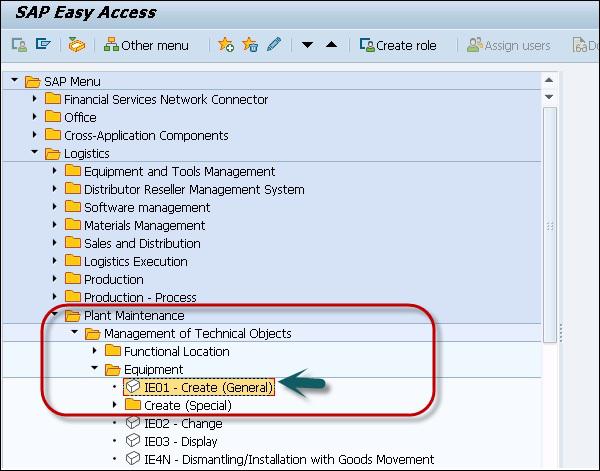This screenshot has width=600, height=471.
Task: Select the Production - Process label
Action: pos(140,297)
